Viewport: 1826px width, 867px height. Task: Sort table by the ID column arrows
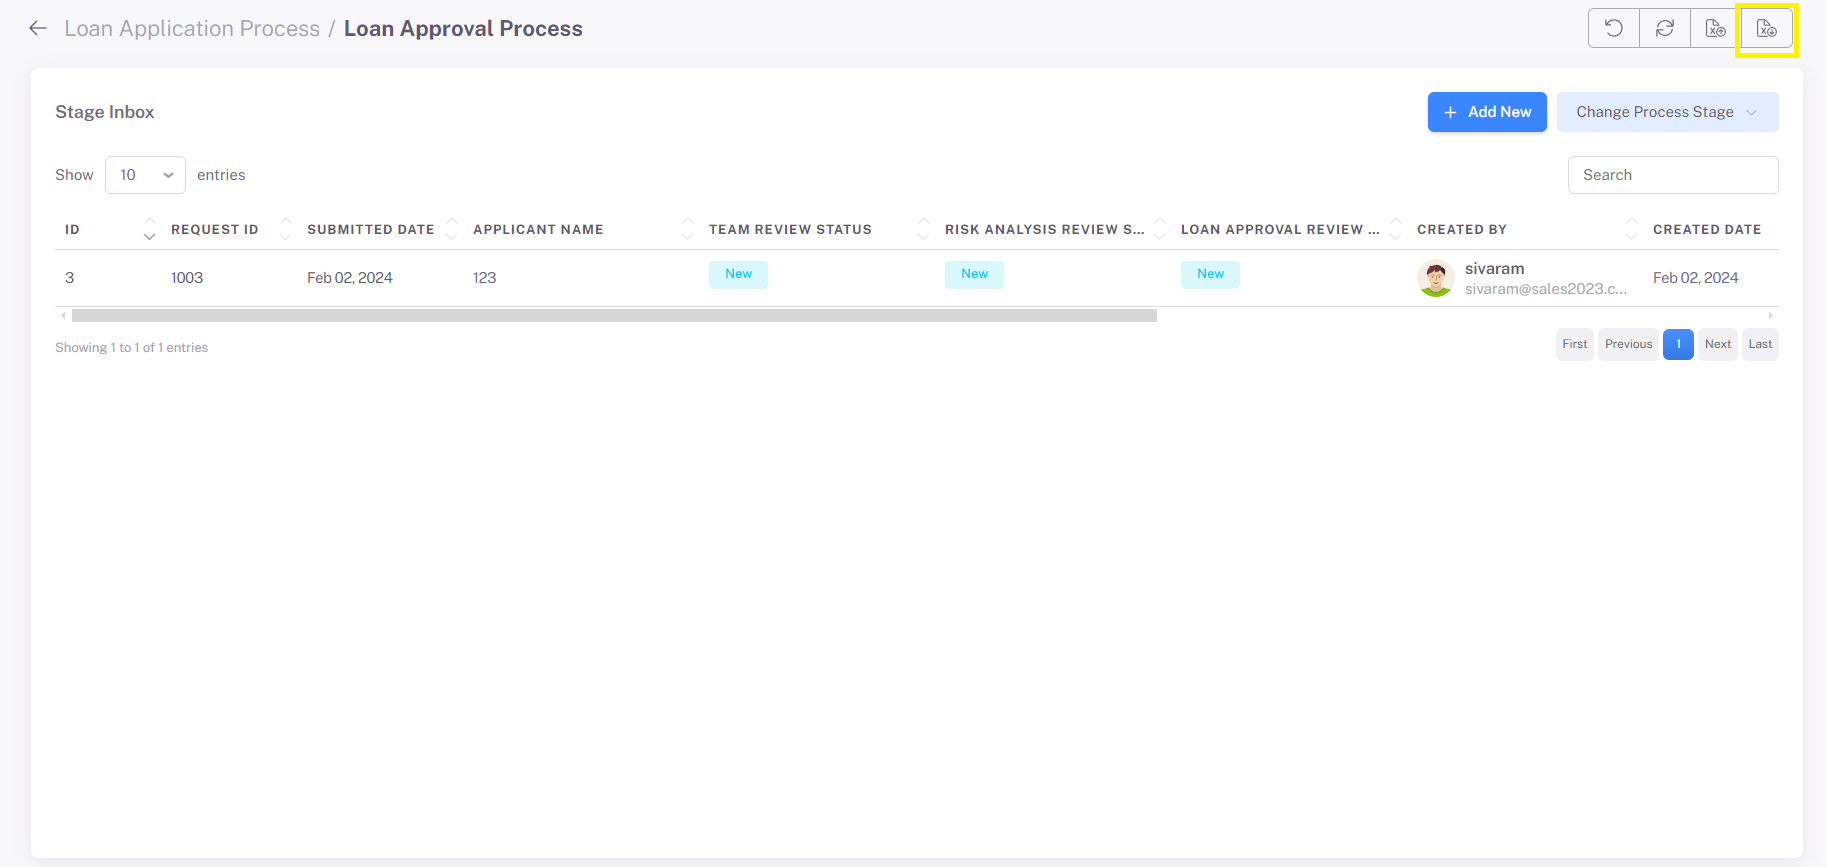click(x=150, y=229)
